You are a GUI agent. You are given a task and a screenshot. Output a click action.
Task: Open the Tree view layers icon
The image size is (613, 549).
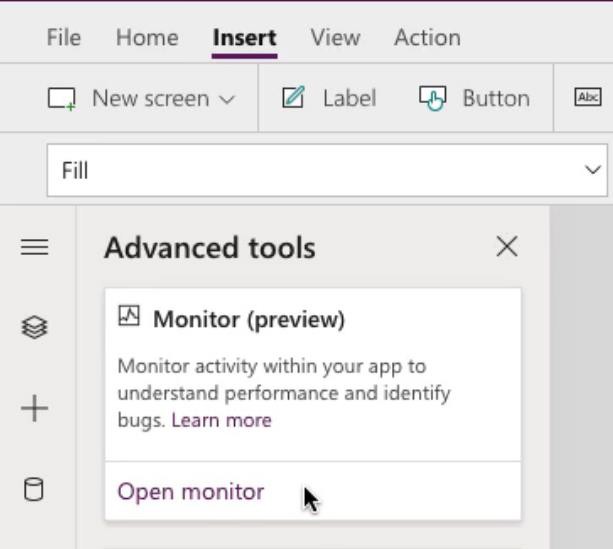pyautogui.click(x=34, y=327)
